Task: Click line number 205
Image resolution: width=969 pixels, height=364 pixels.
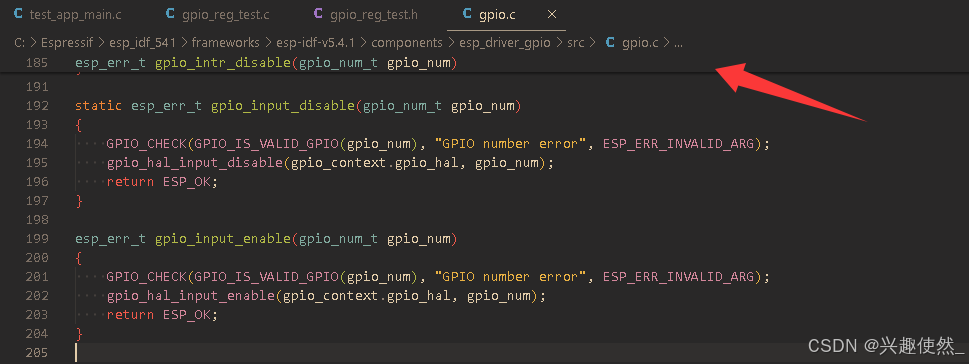Action: pos(38,352)
